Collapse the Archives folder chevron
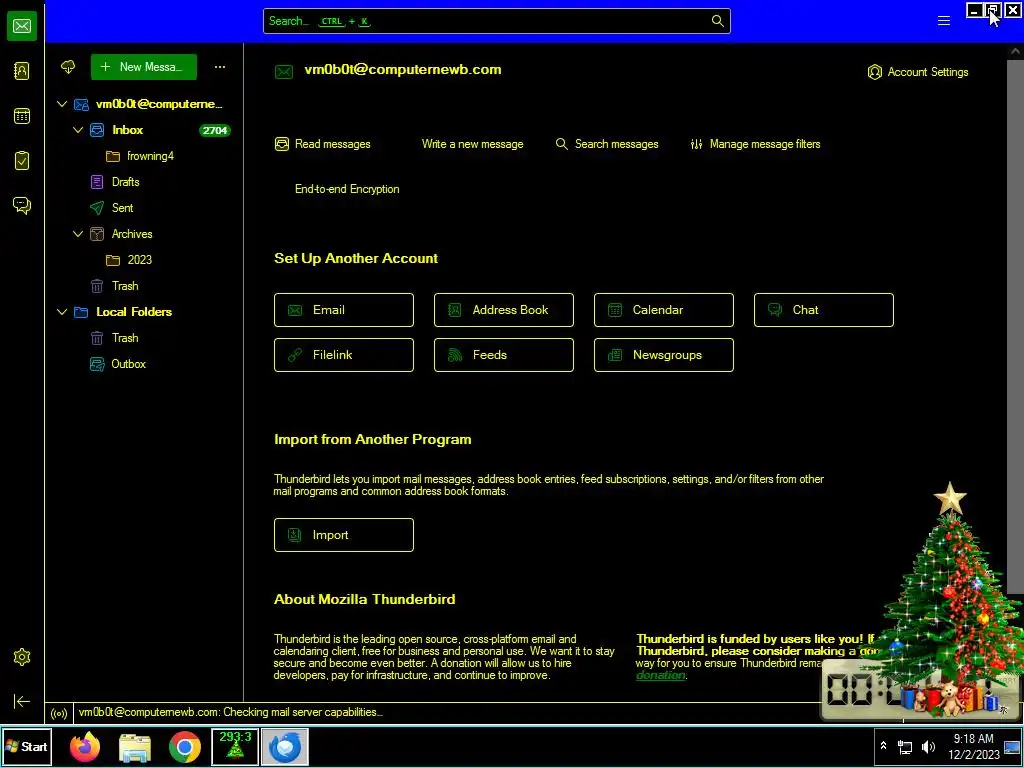Screen dimensions: 1024x768 tap(78, 234)
